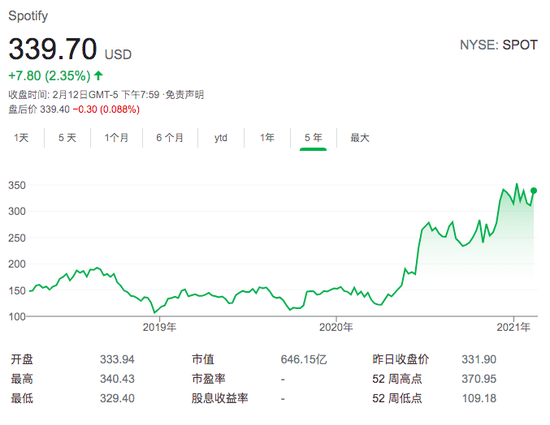Click the 300 y-axis label

click(17, 211)
